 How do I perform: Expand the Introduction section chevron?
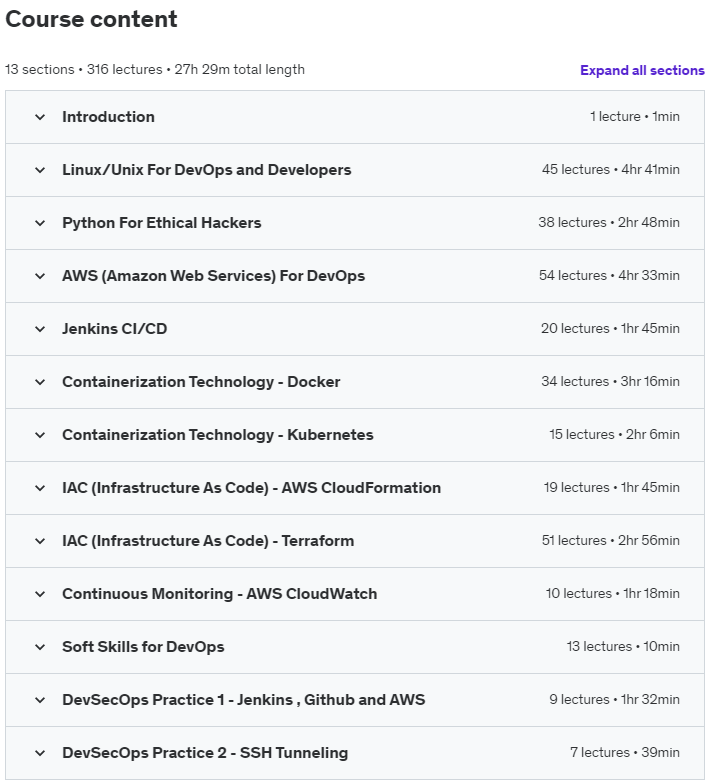pyautogui.click(x=40, y=117)
